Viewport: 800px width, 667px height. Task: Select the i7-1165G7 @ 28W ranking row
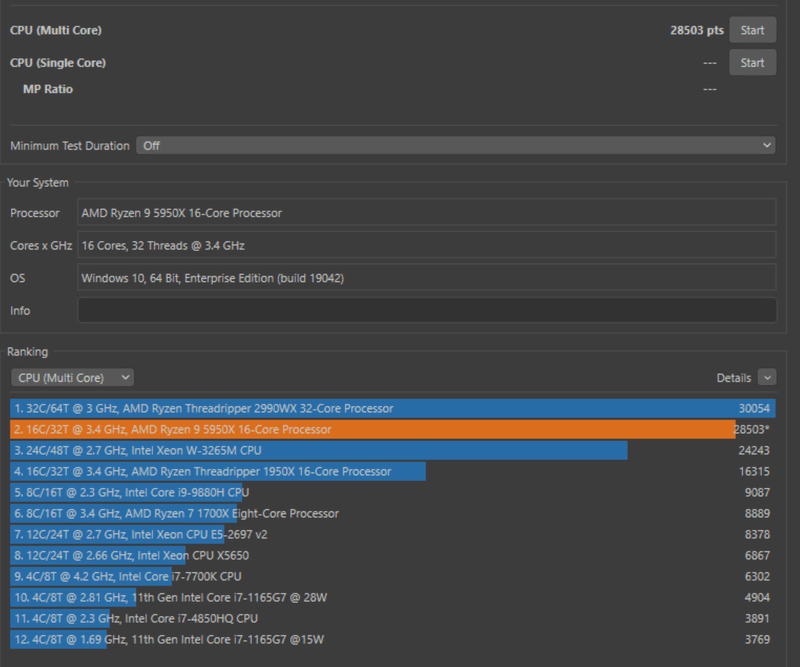pyautogui.click(x=393, y=597)
